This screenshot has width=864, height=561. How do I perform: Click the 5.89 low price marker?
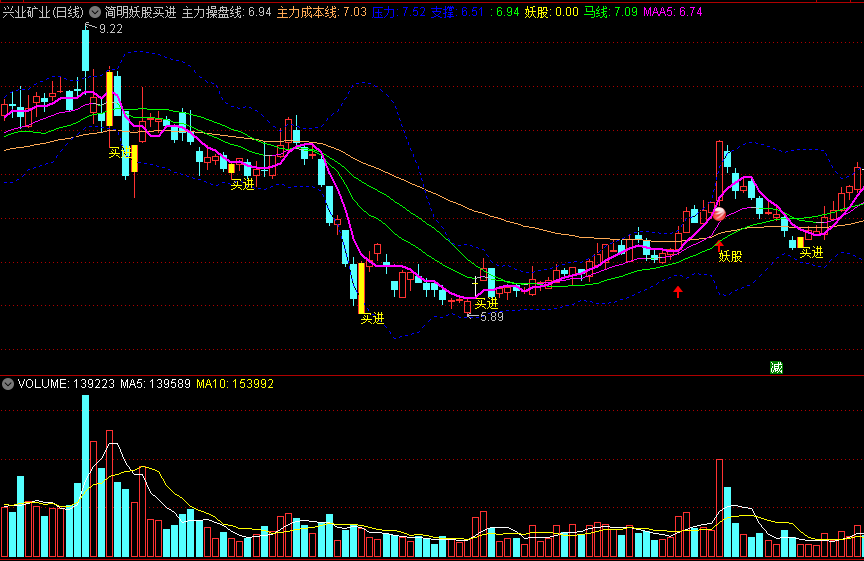pos(492,317)
